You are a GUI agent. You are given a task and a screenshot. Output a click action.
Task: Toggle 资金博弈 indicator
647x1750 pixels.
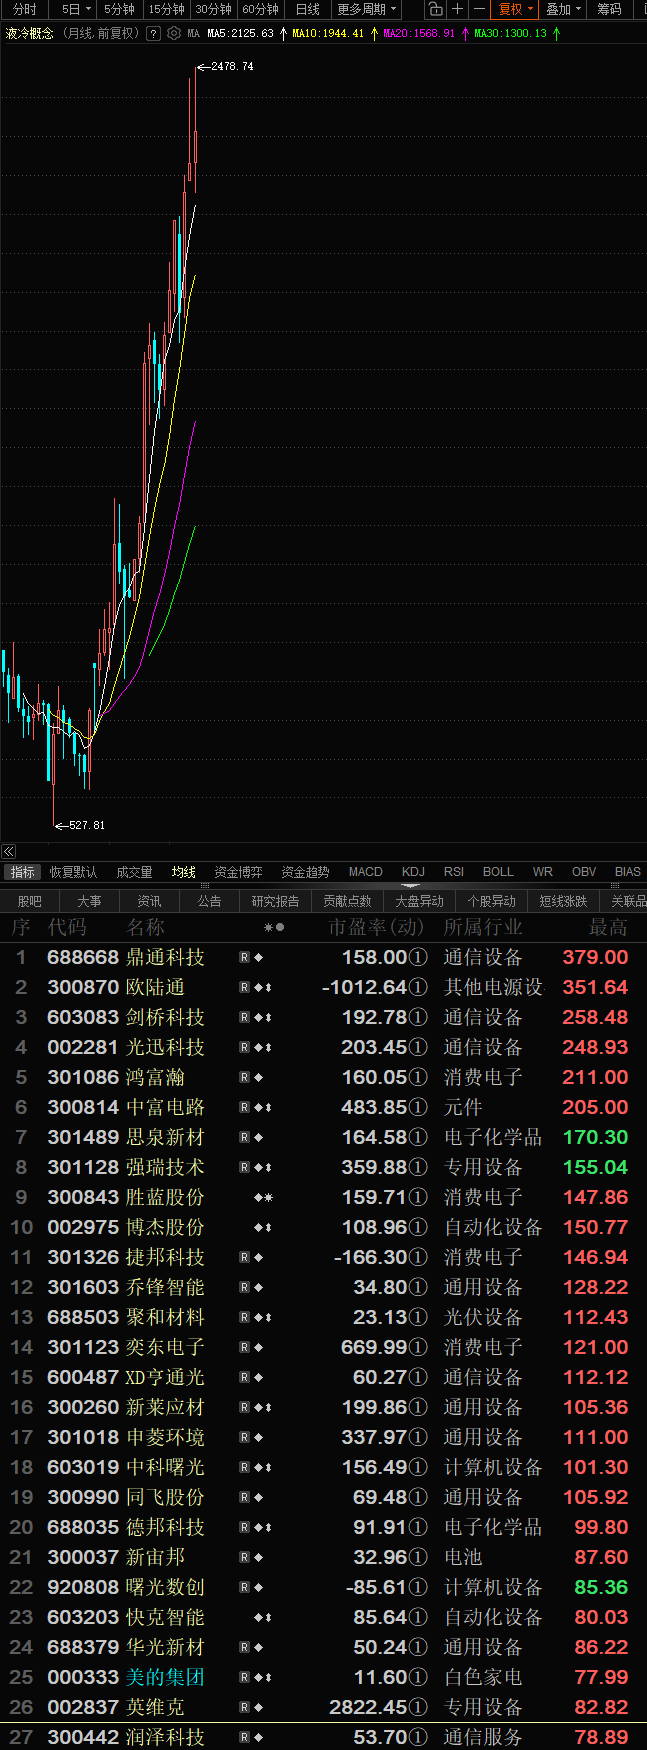pos(238,872)
